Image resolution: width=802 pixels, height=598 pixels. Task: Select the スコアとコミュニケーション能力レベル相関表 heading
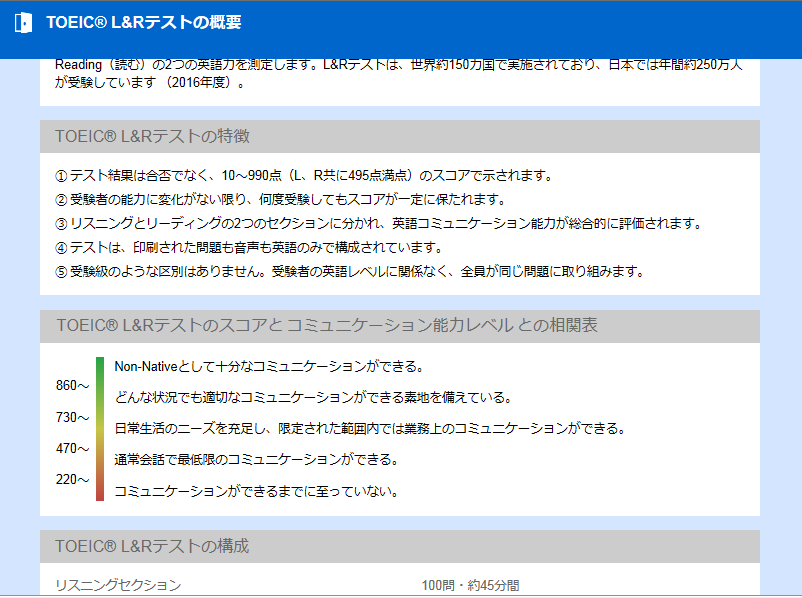click(x=328, y=326)
